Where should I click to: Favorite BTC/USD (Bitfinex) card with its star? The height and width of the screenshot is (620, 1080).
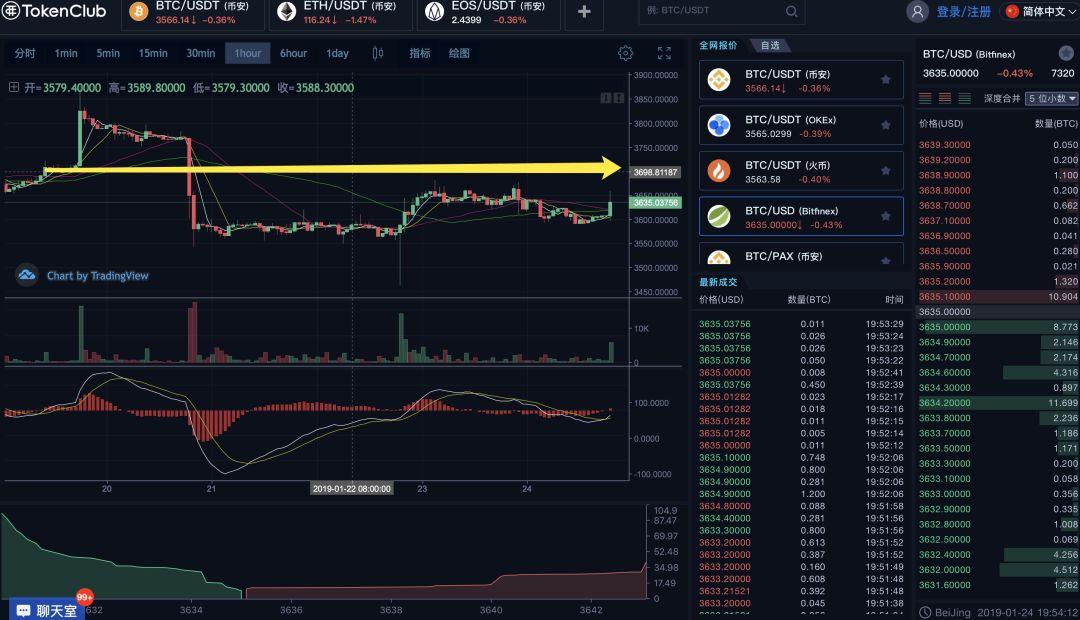[886, 216]
